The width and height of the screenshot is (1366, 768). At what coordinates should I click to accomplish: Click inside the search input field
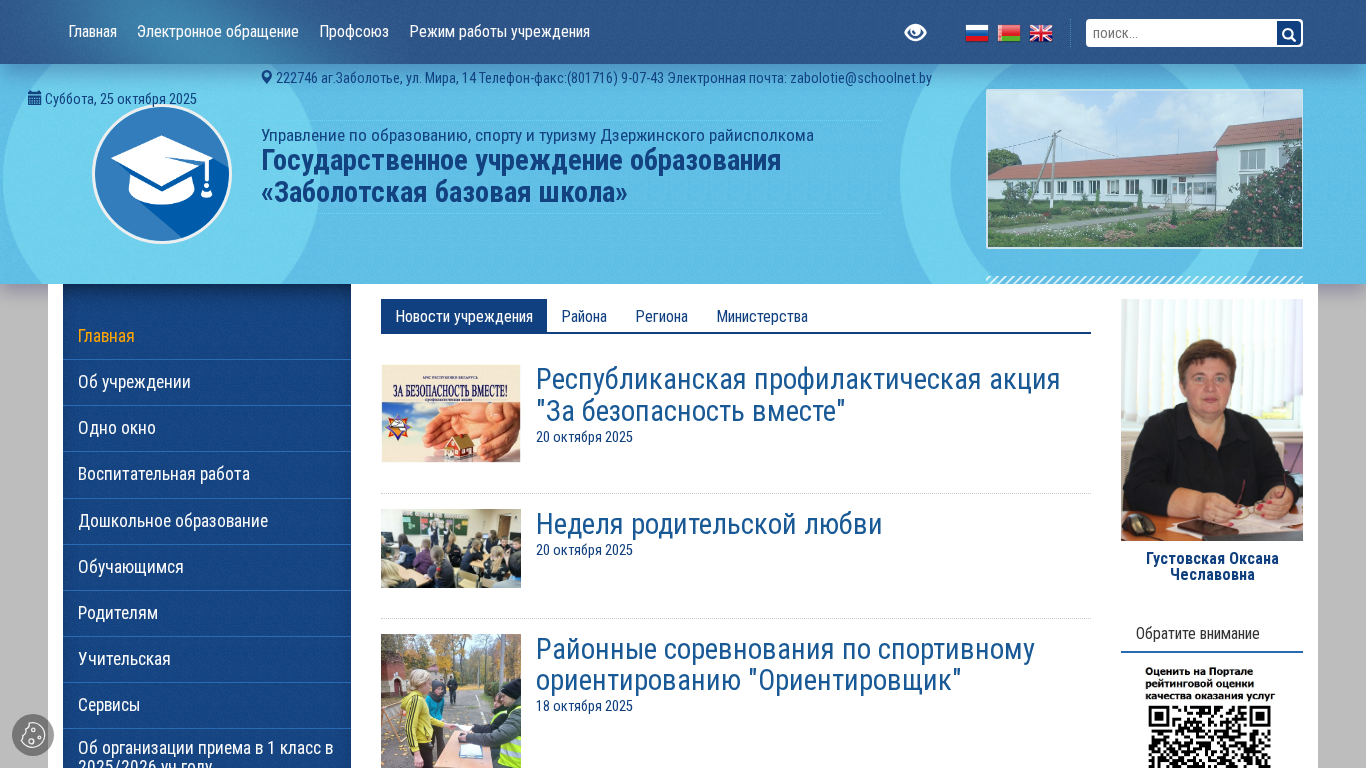point(1180,34)
